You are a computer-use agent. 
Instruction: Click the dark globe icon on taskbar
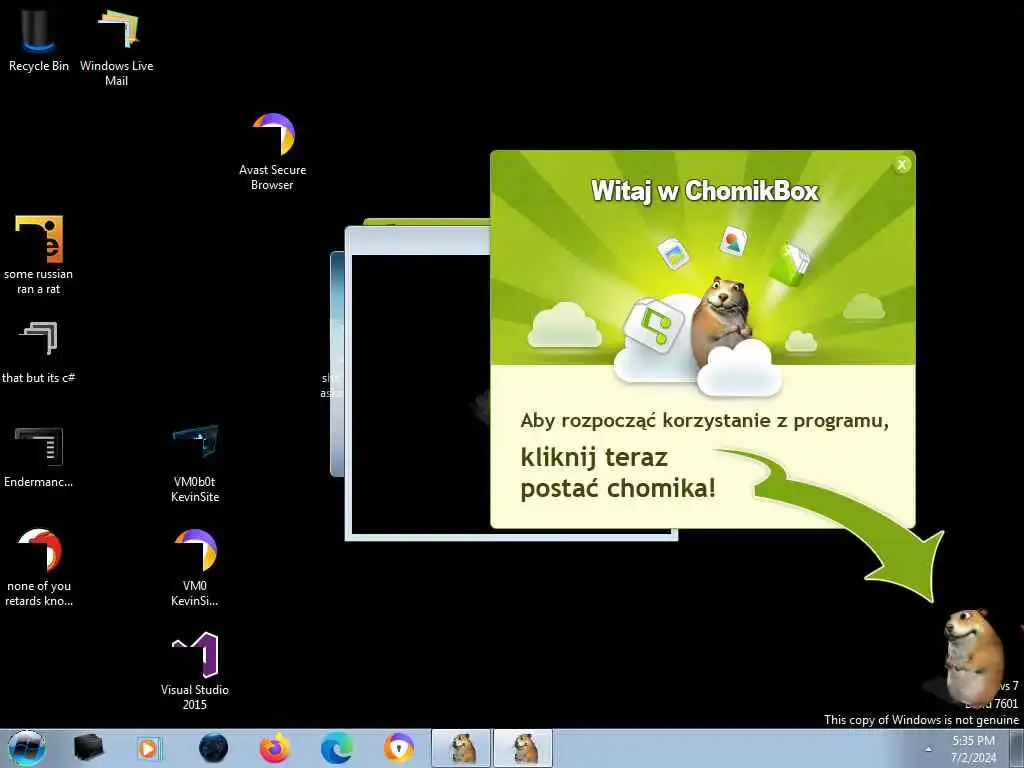click(213, 748)
